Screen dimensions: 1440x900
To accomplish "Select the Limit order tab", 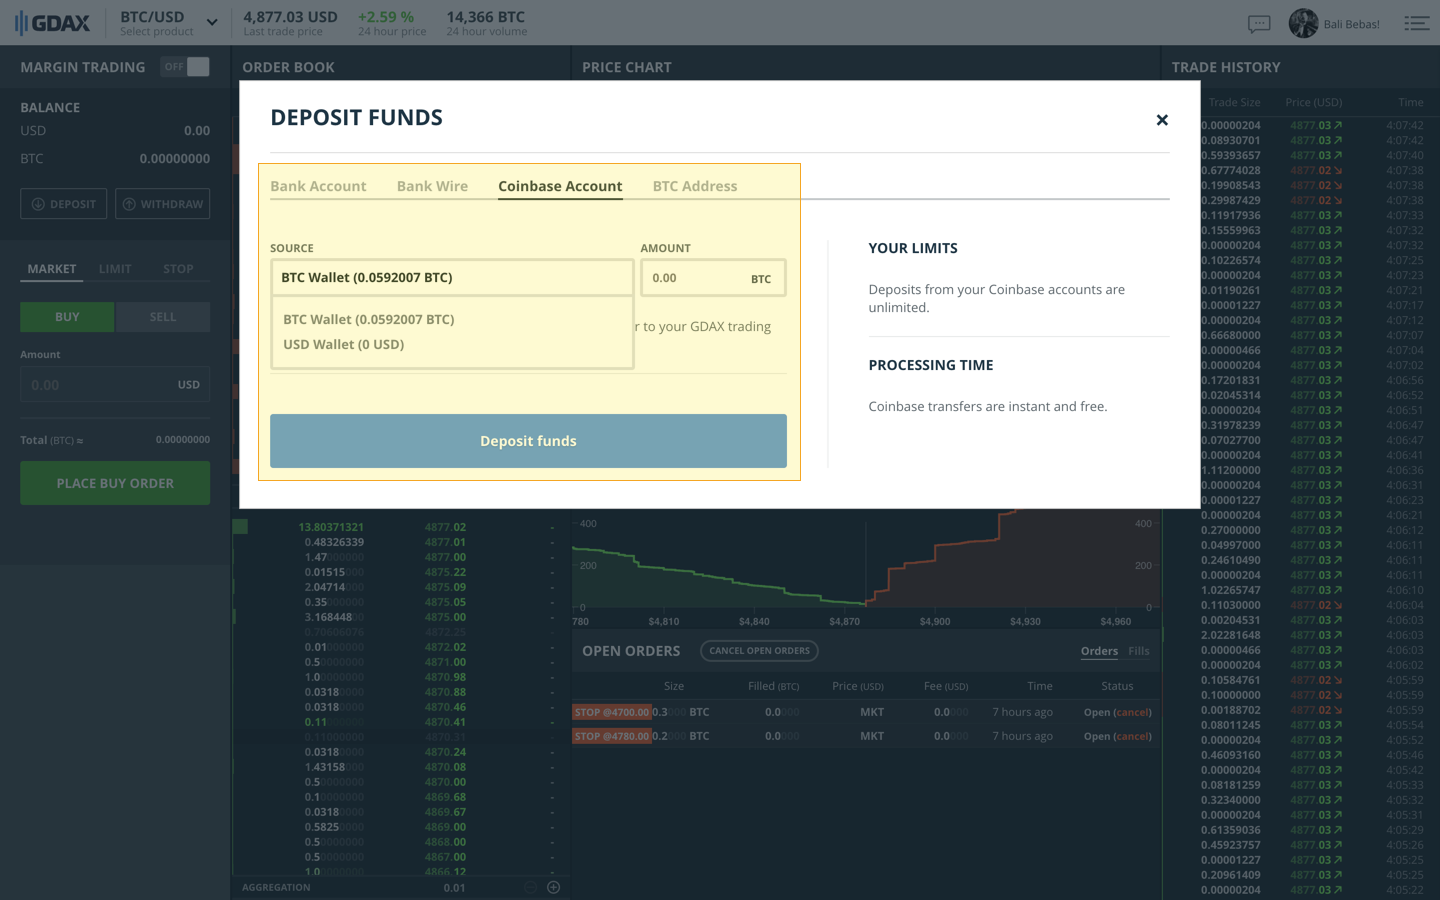I will 115,269.
